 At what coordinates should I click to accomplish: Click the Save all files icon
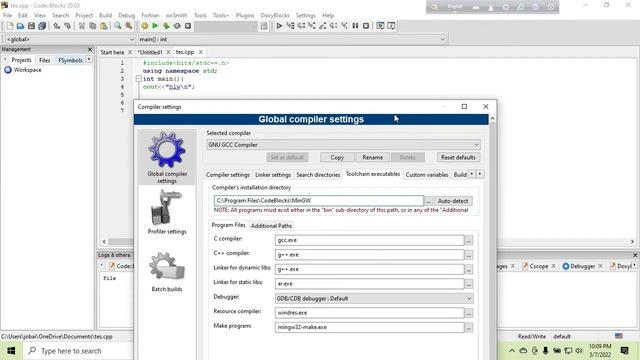[42, 26]
